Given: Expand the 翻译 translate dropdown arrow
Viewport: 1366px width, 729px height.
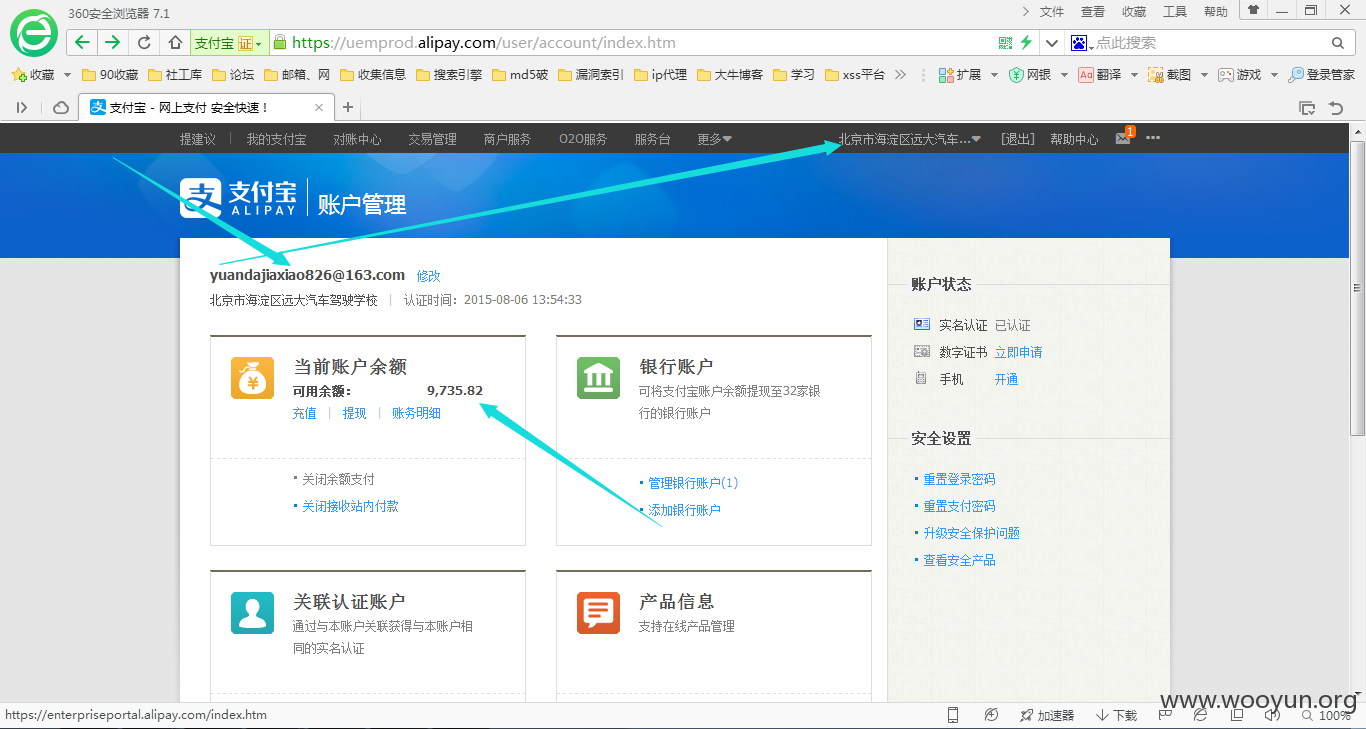Looking at the screenshot, I should pyautogui.click(x=1134, y=74).
